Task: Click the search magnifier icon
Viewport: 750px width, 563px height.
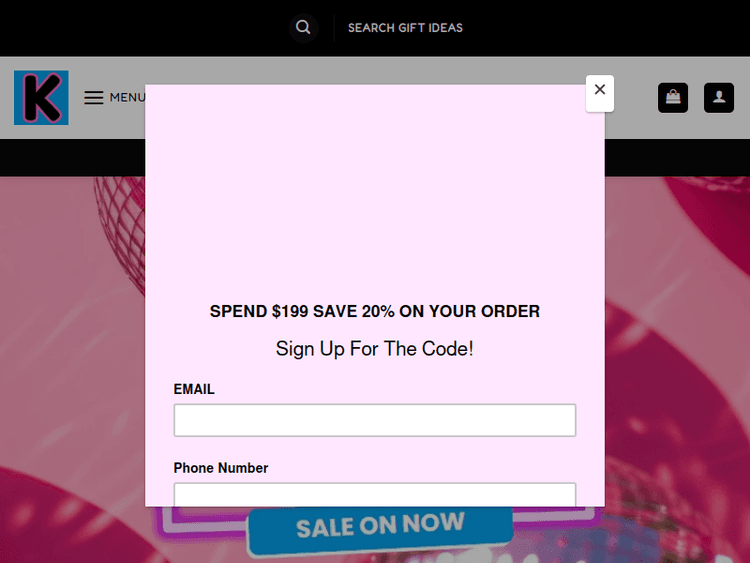Action: tap(303, 28)
